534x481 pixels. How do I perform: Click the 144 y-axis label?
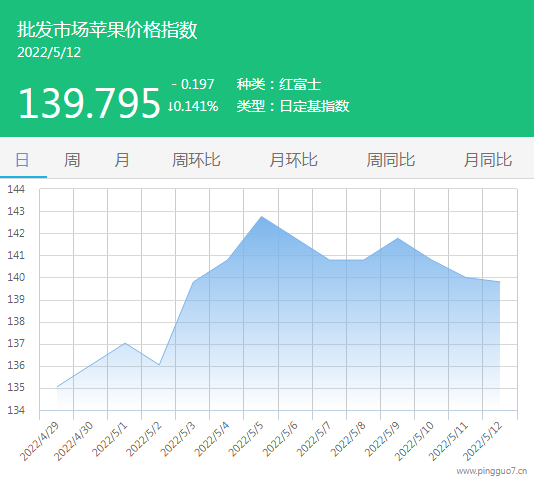click(16, 189)
